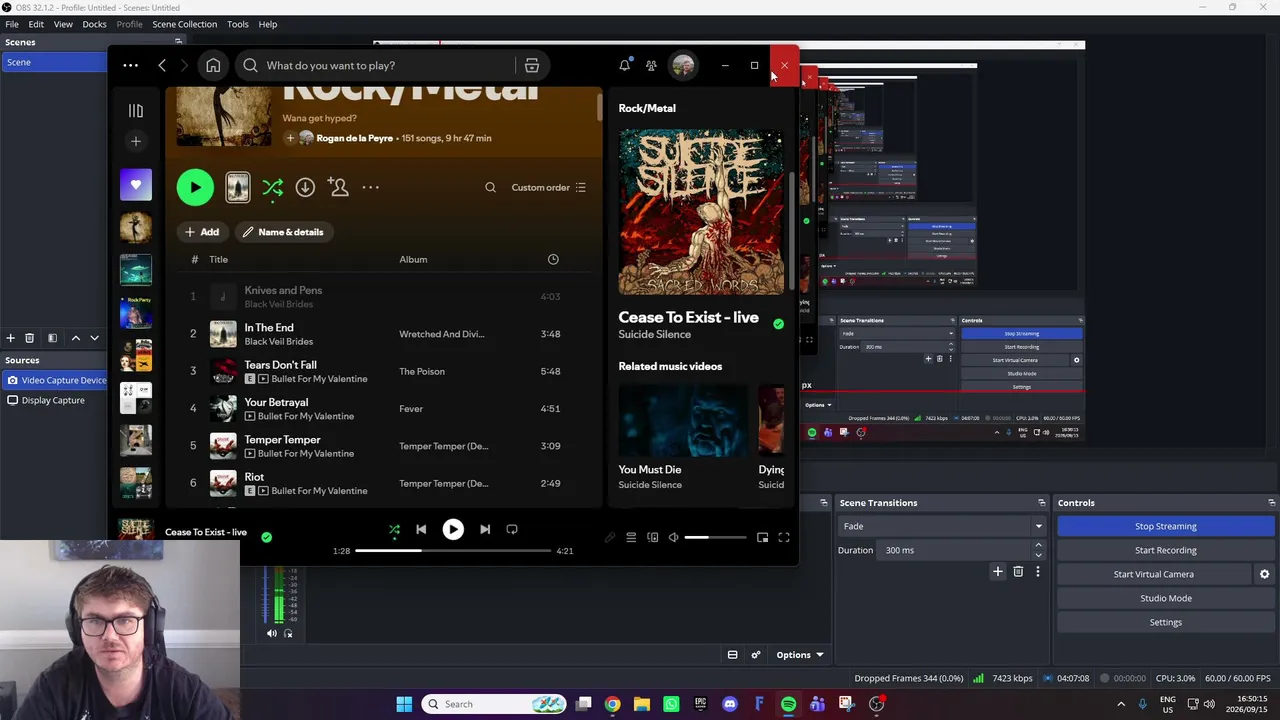Open the Scene Collection menu
This screenshot has width=1280, height=720.
point(184,24)
